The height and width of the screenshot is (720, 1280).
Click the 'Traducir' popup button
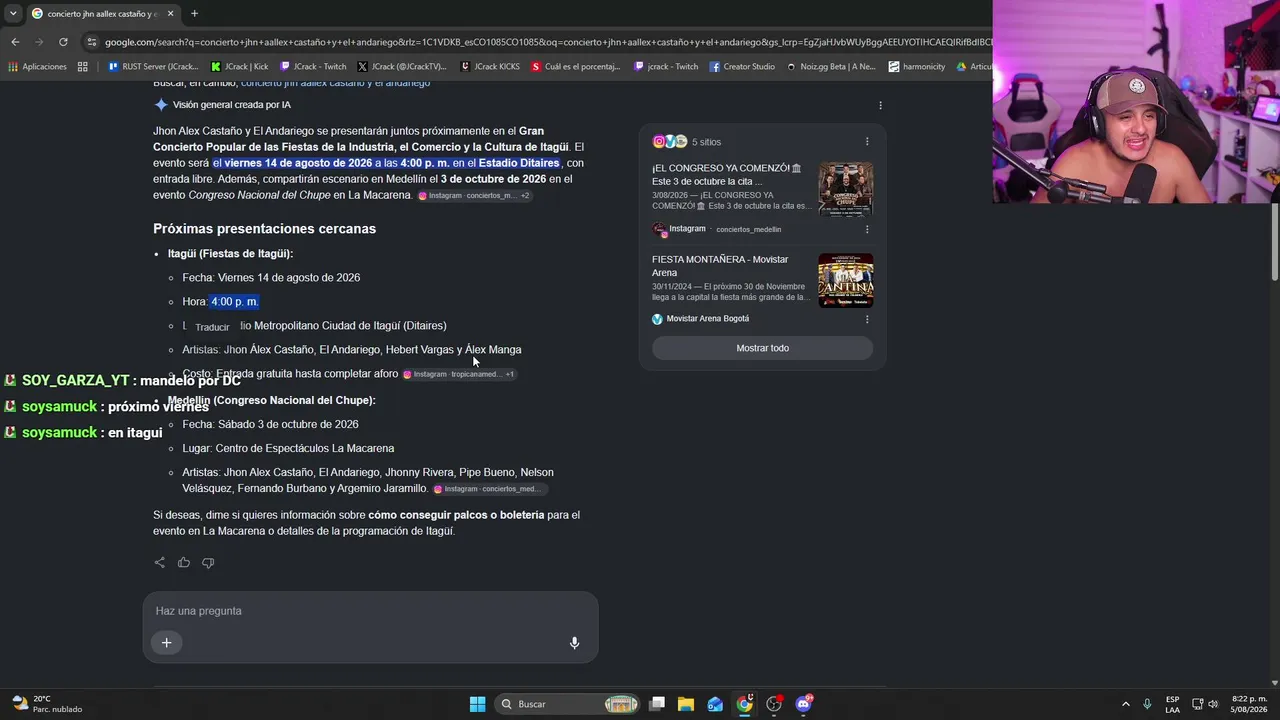pyautogui.click(x=212, y=327)
